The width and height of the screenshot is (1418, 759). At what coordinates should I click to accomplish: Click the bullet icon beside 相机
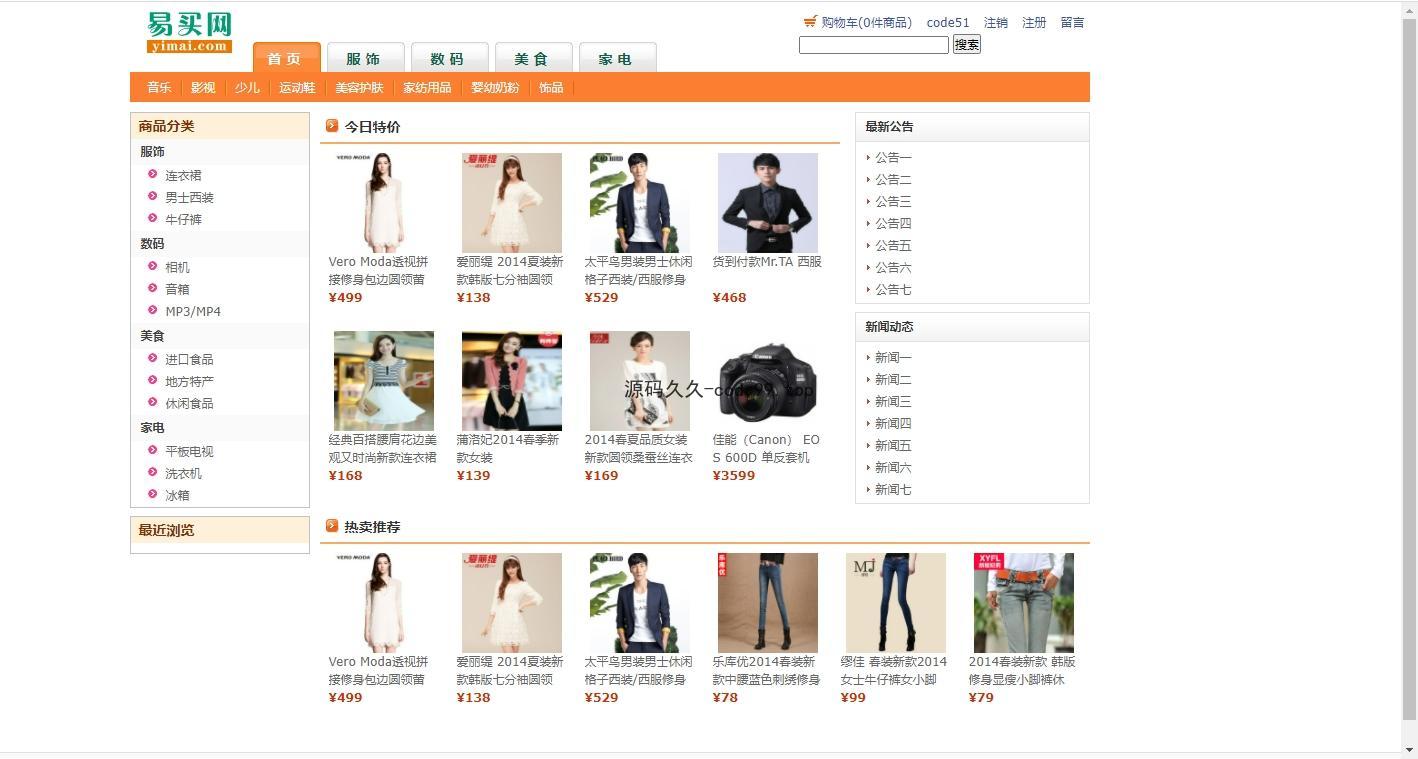[x=153, y=266]
